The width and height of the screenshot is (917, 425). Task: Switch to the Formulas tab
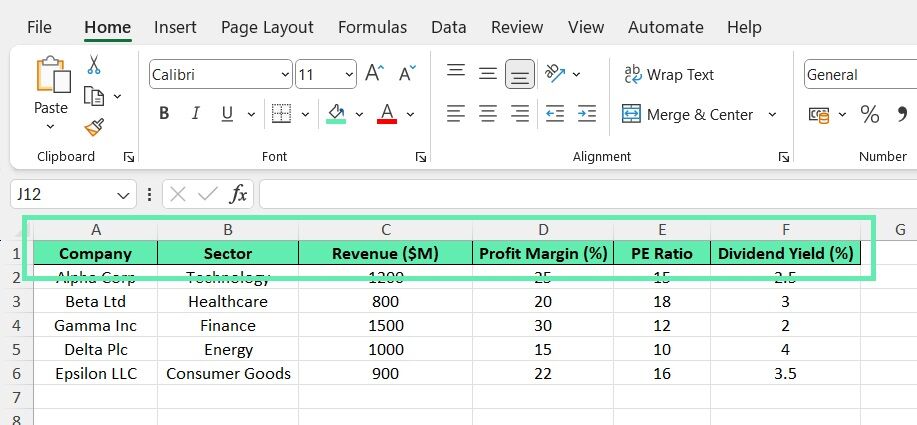pos(372,27)
